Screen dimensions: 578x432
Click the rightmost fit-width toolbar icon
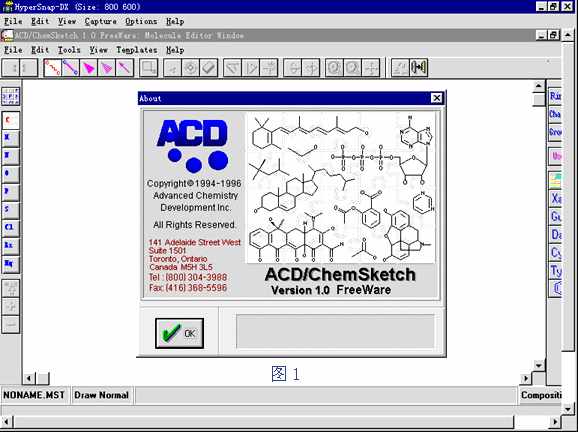point(419,68)
